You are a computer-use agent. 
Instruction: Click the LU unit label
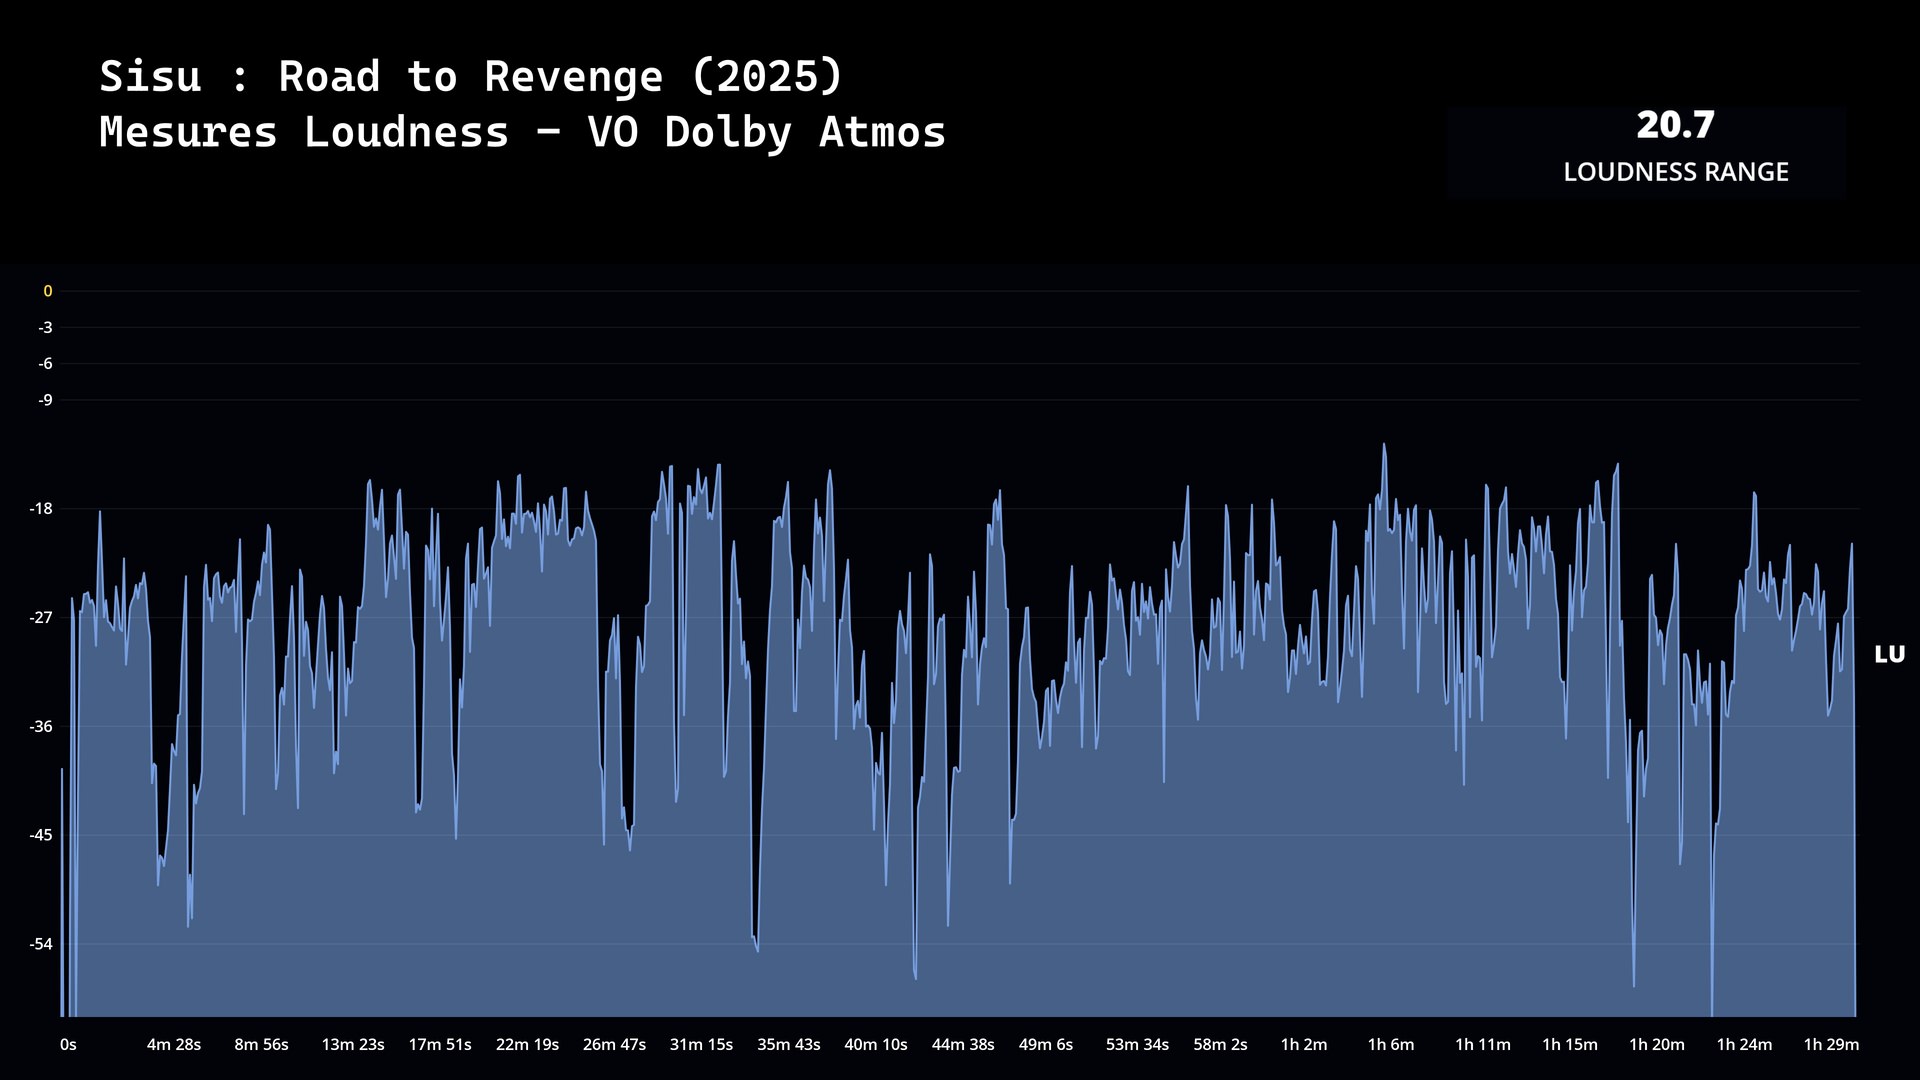click(1889, 654)
